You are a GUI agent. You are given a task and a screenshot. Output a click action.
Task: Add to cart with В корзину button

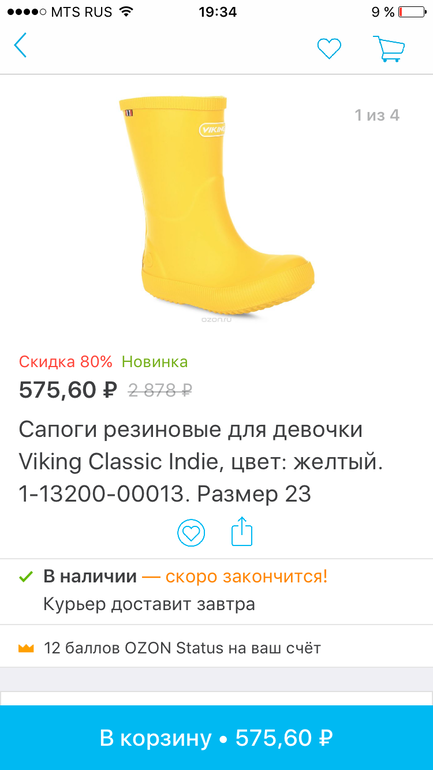pos(216,738)
